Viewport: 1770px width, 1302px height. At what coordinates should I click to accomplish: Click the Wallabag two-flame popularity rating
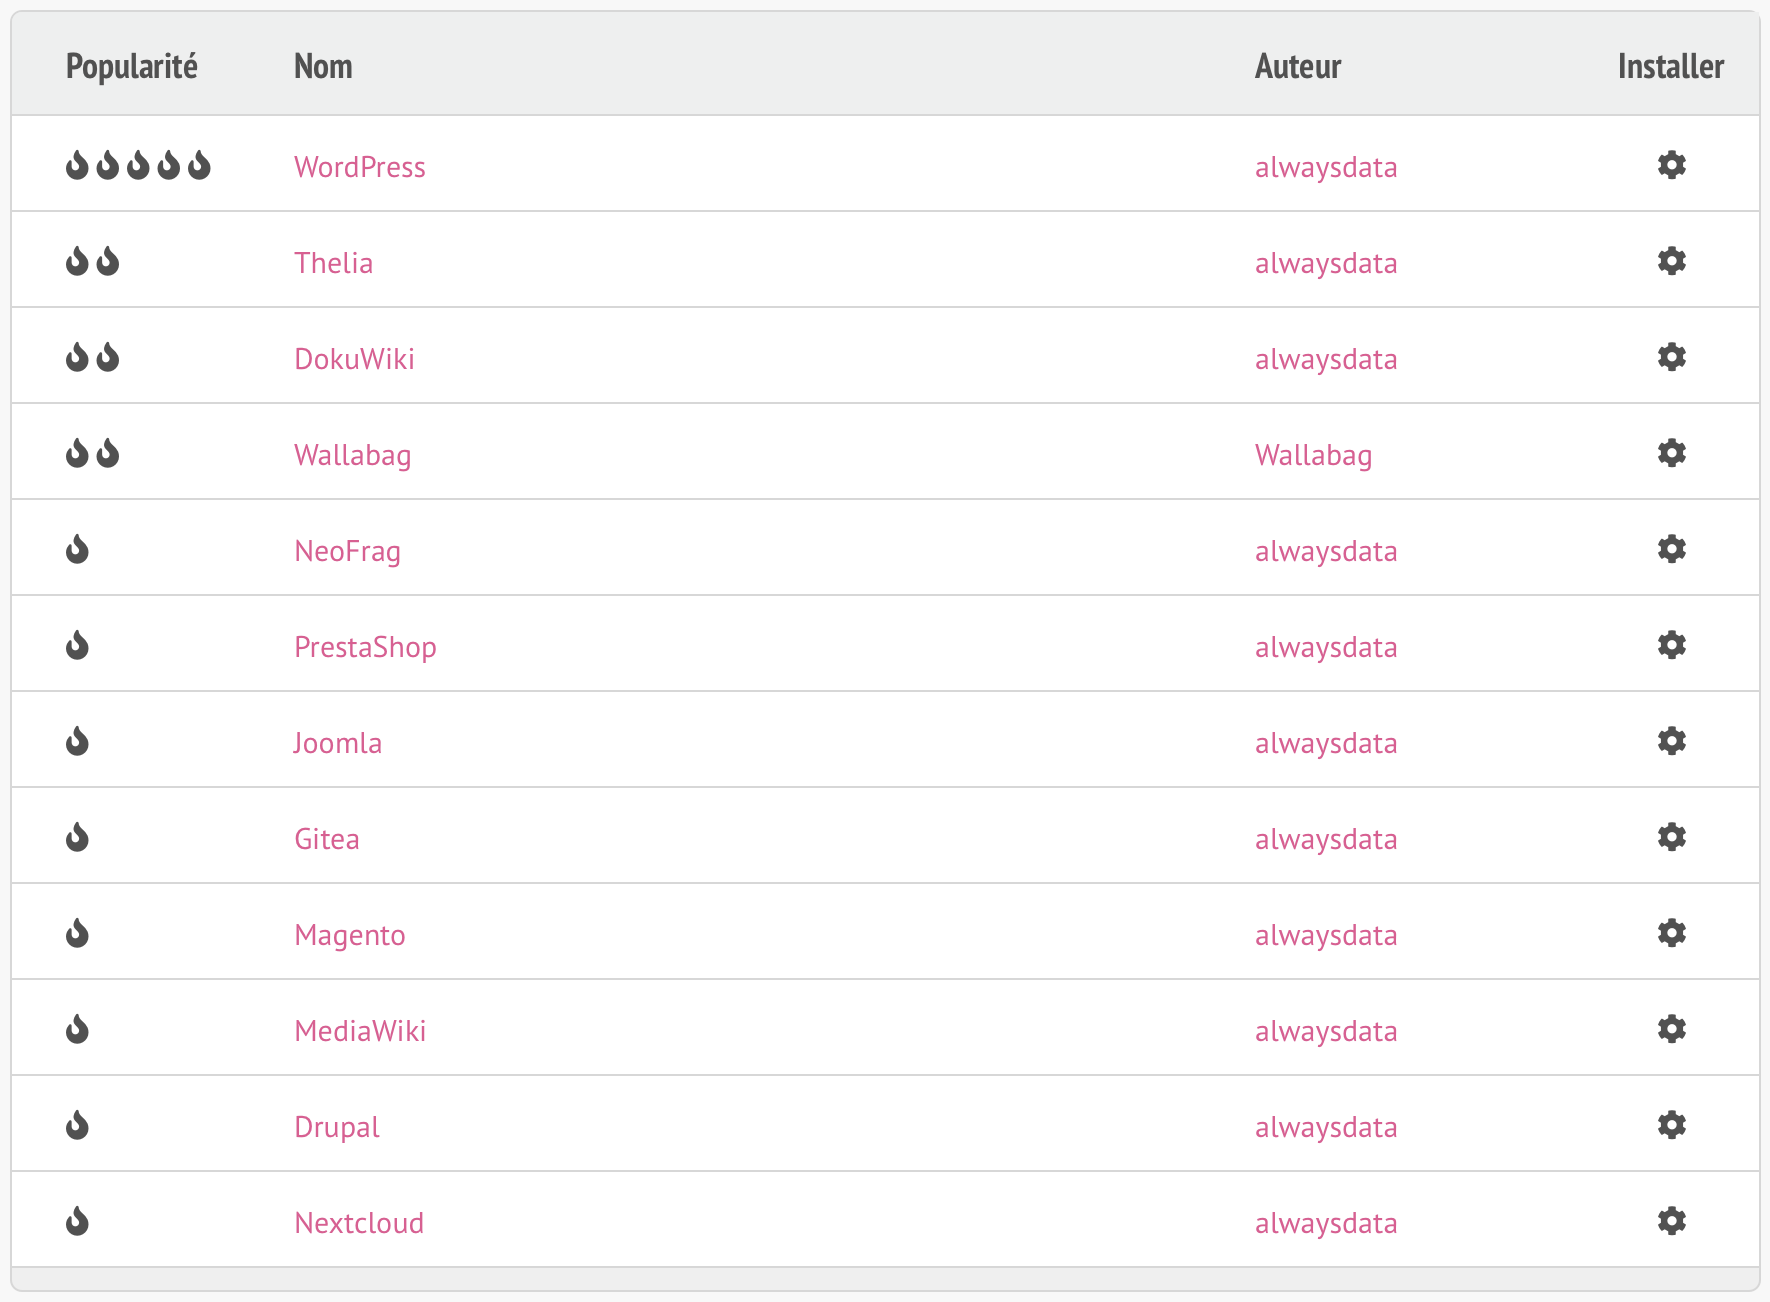pyautogui.click(x=93, y=453)
